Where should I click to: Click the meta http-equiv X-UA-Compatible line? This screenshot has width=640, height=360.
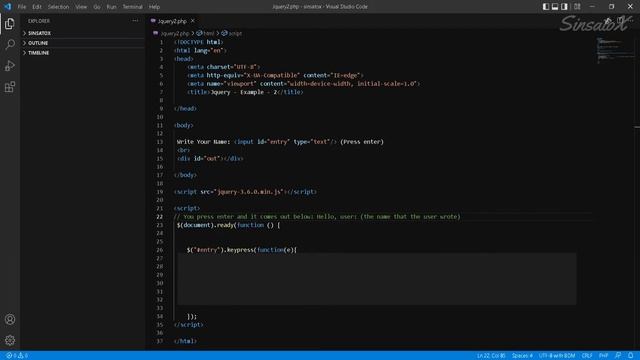(276, 76)
